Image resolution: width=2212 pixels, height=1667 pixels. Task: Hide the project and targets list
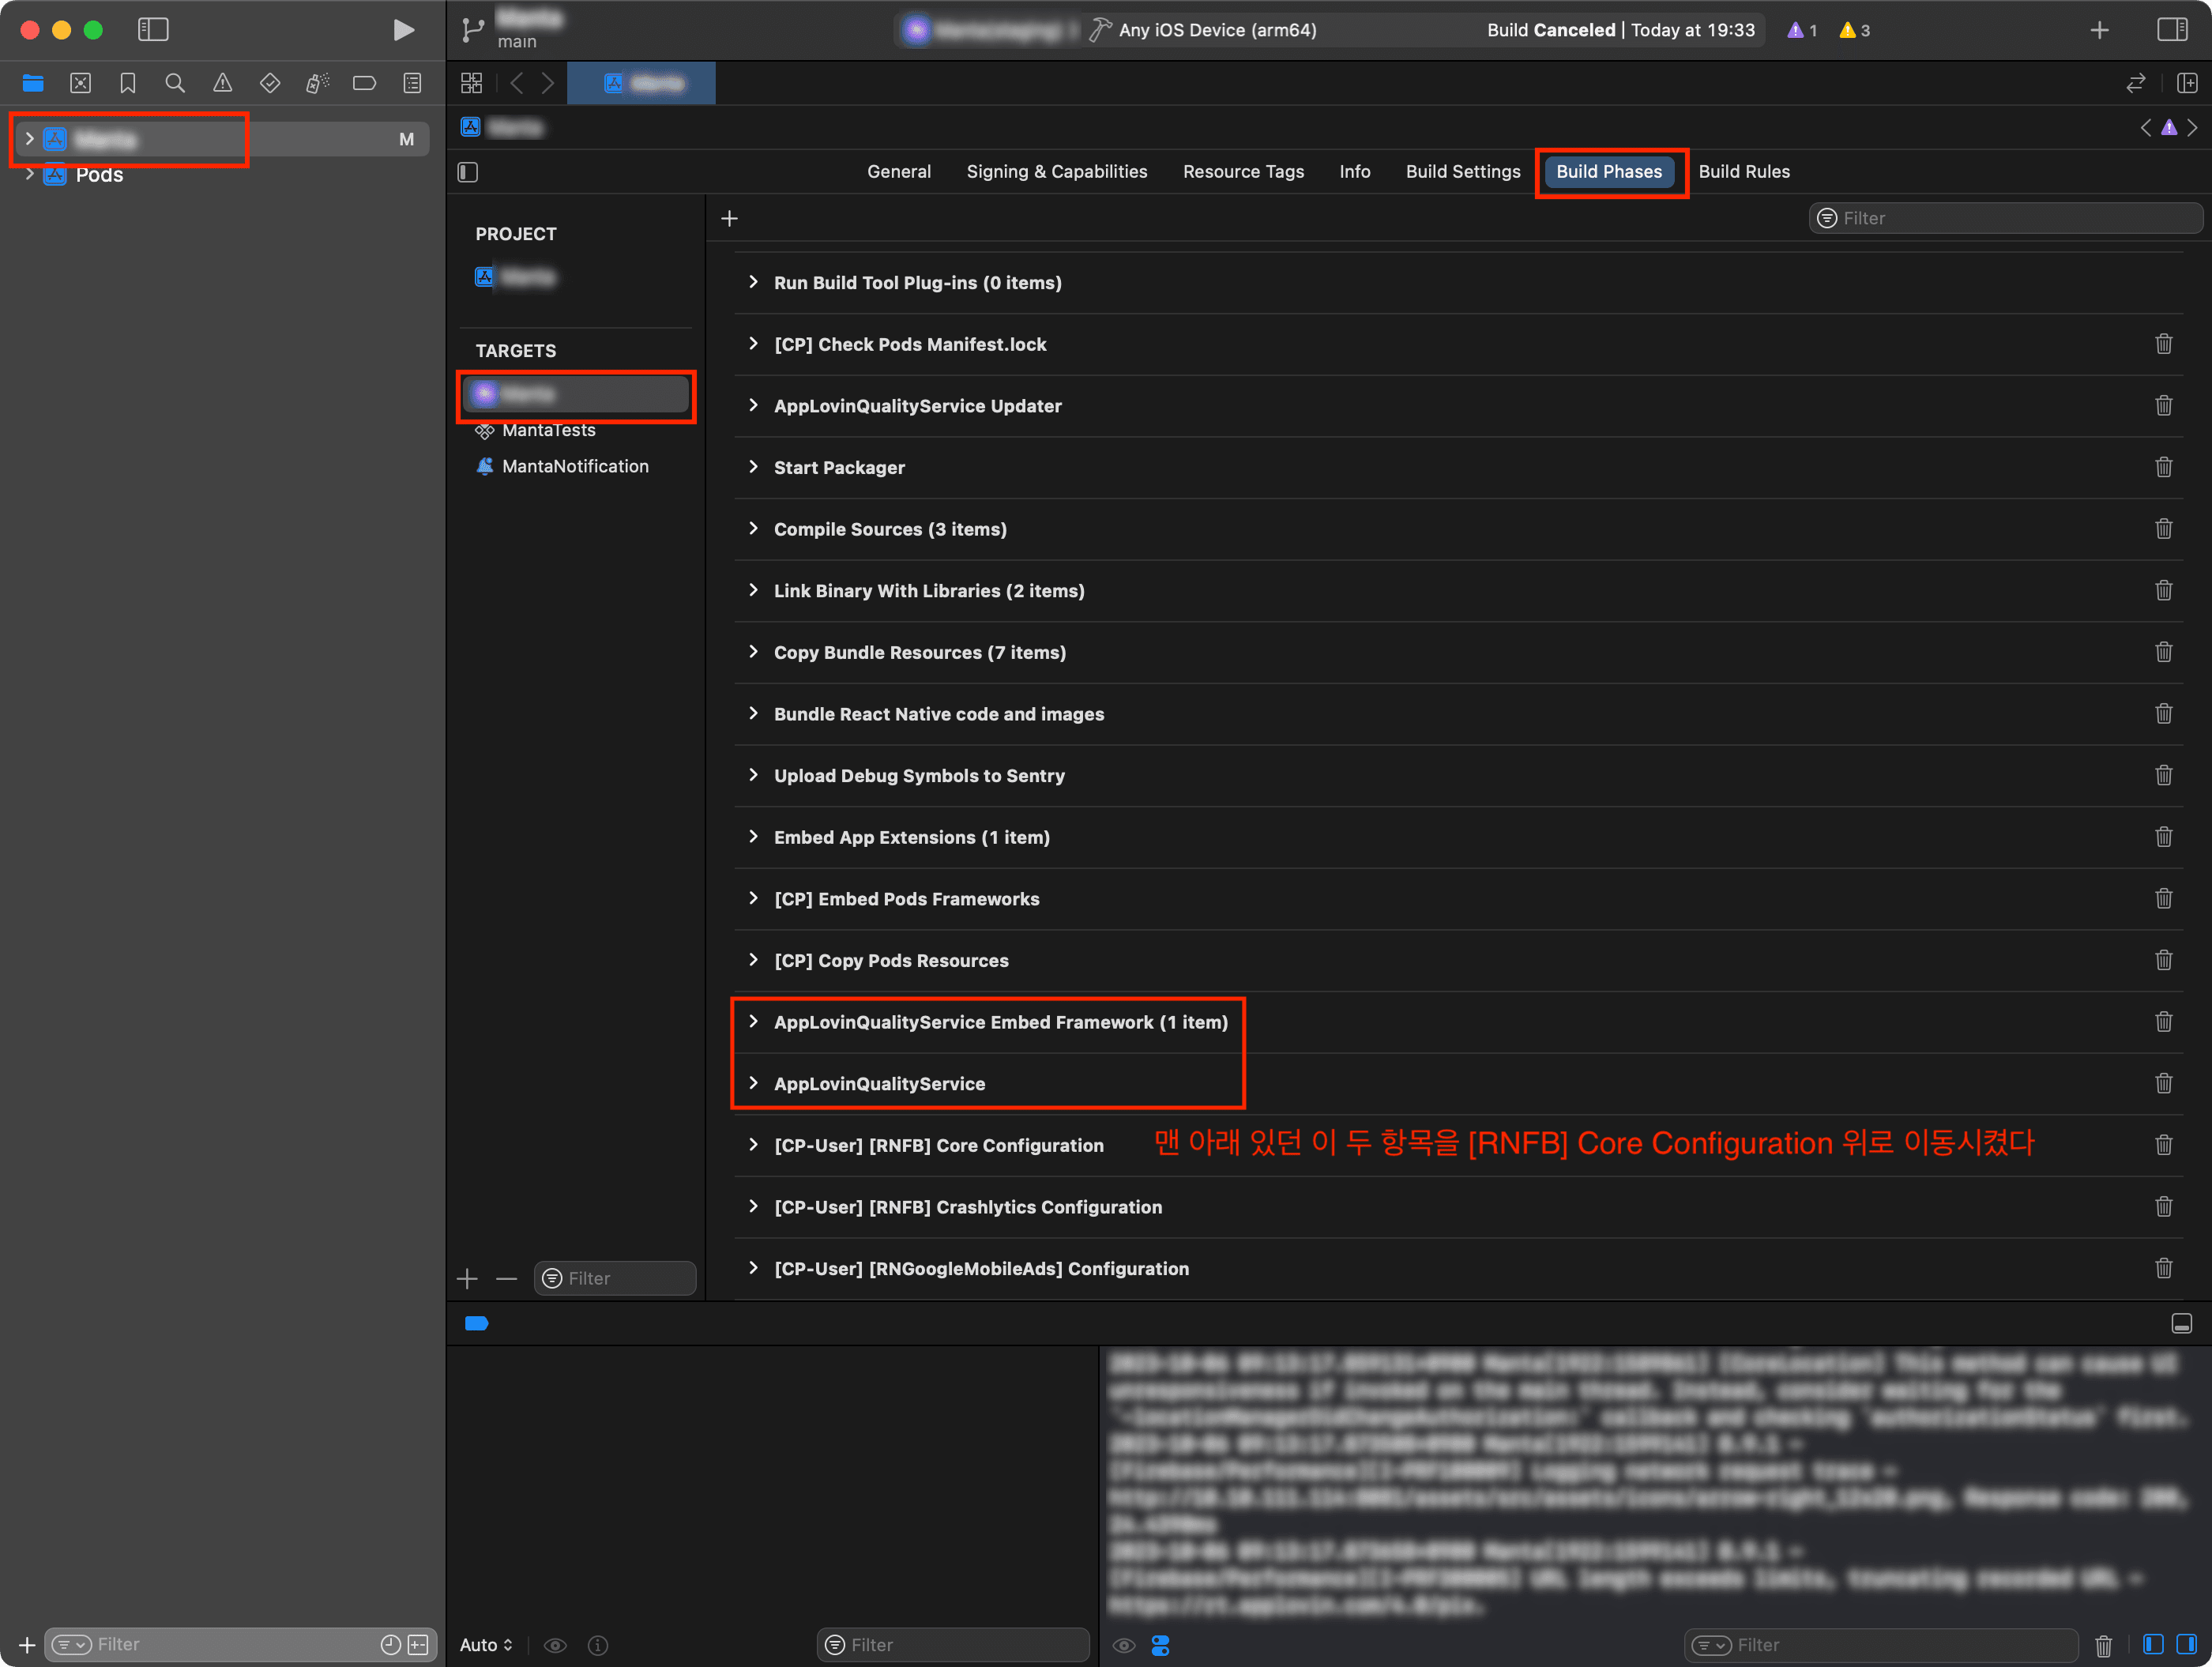point(468,172)
